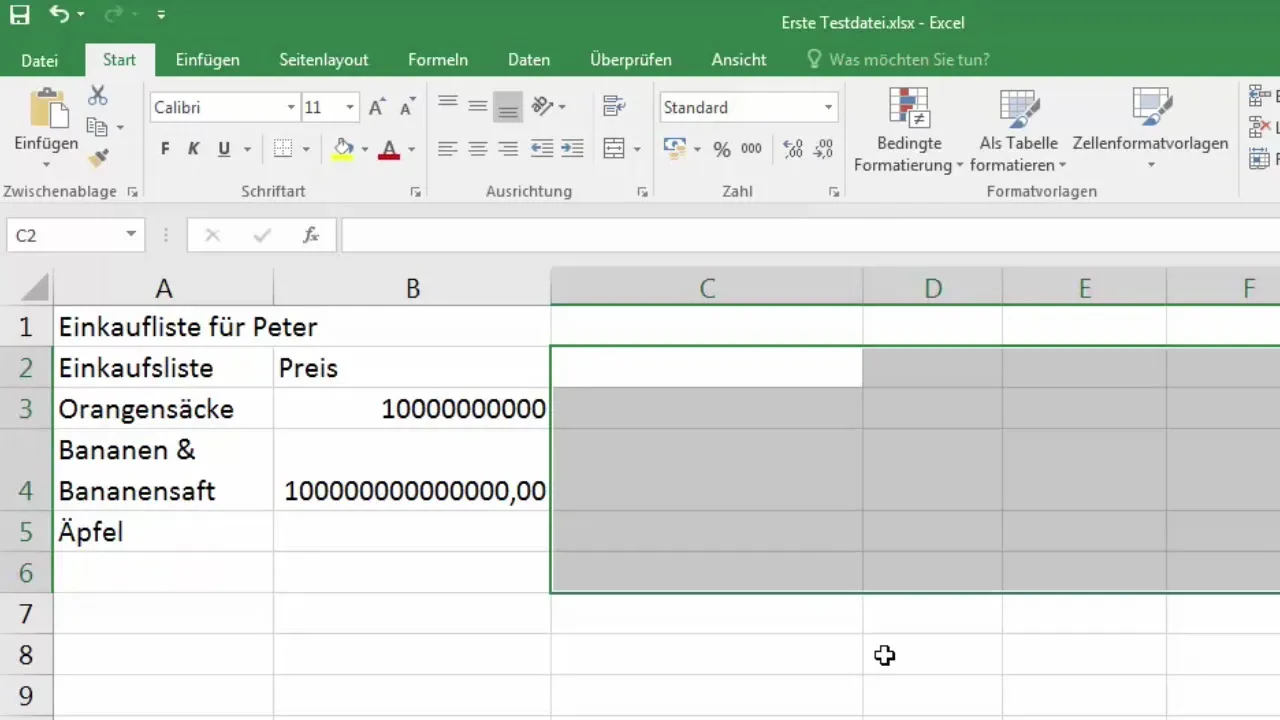Click merge and center icon
1280x720 pixels.
click(614, 149)
